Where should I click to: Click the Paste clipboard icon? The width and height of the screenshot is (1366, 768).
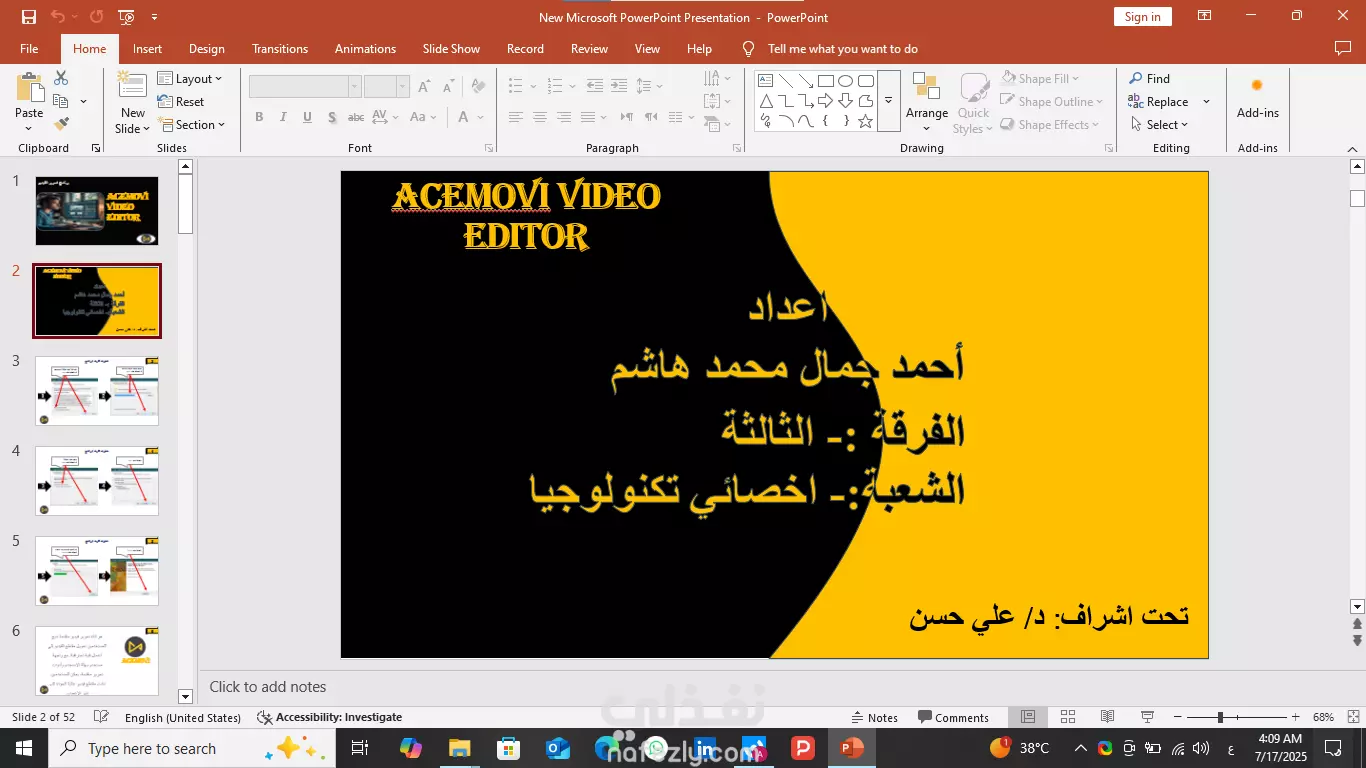click(29, 87)
